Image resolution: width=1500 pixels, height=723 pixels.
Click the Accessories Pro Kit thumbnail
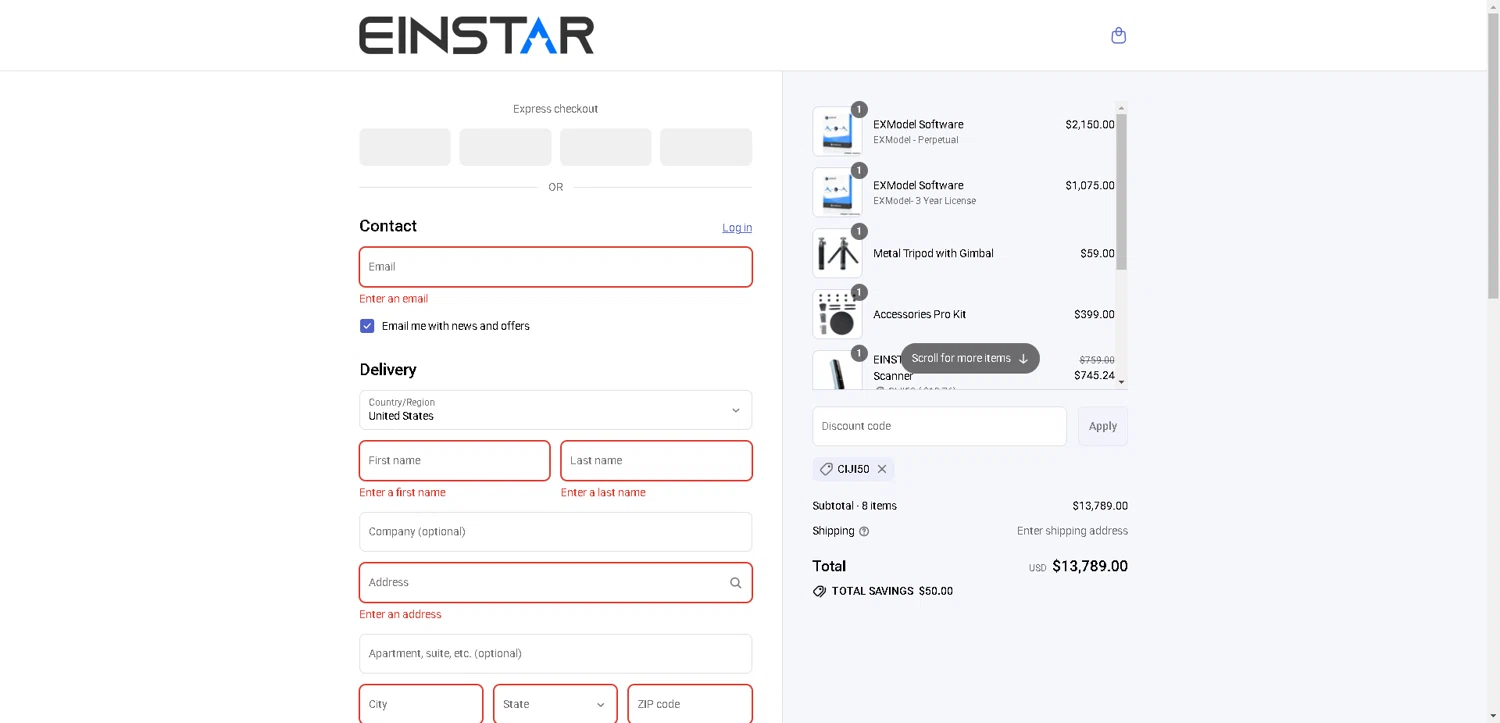click(x=837, y=314)
